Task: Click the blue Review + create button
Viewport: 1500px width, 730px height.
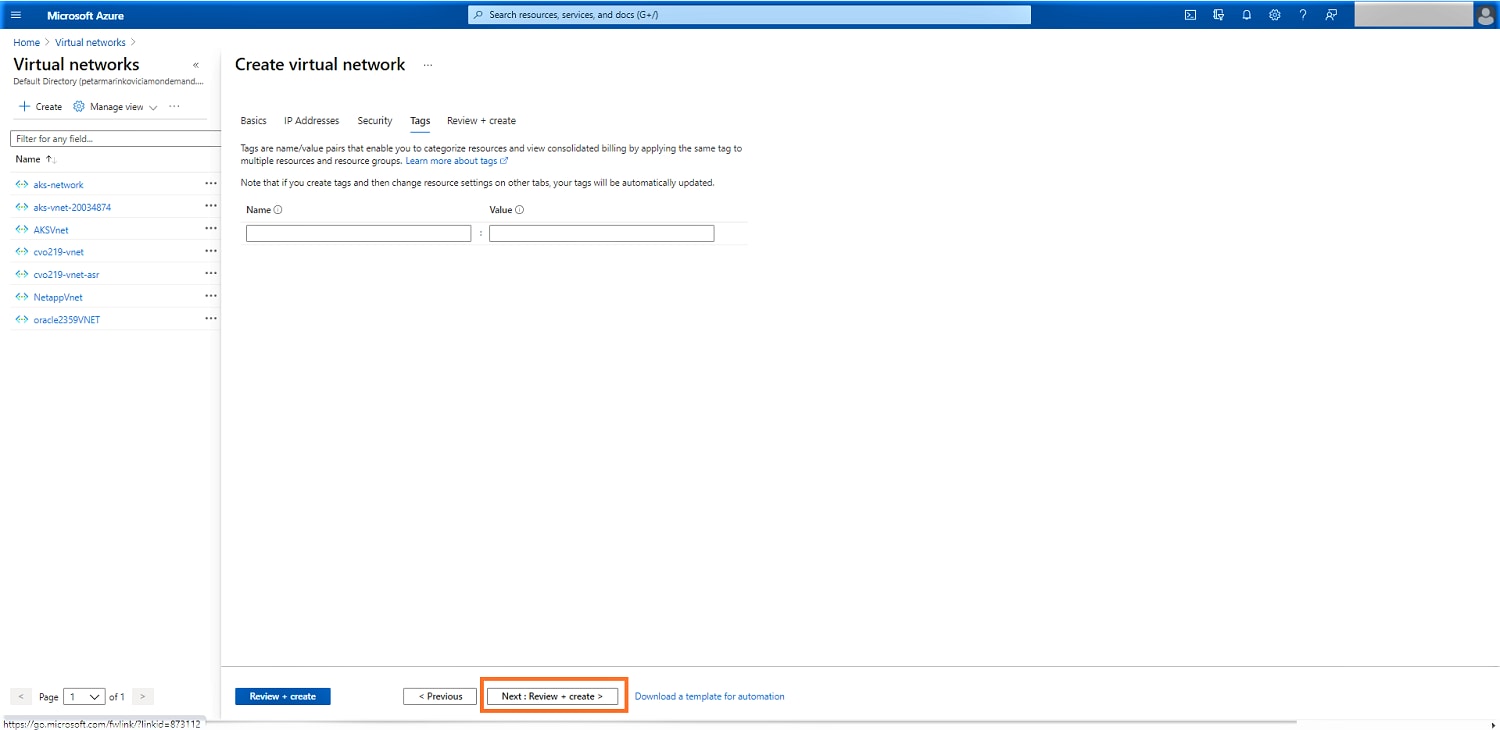Action: pos(282,696)
